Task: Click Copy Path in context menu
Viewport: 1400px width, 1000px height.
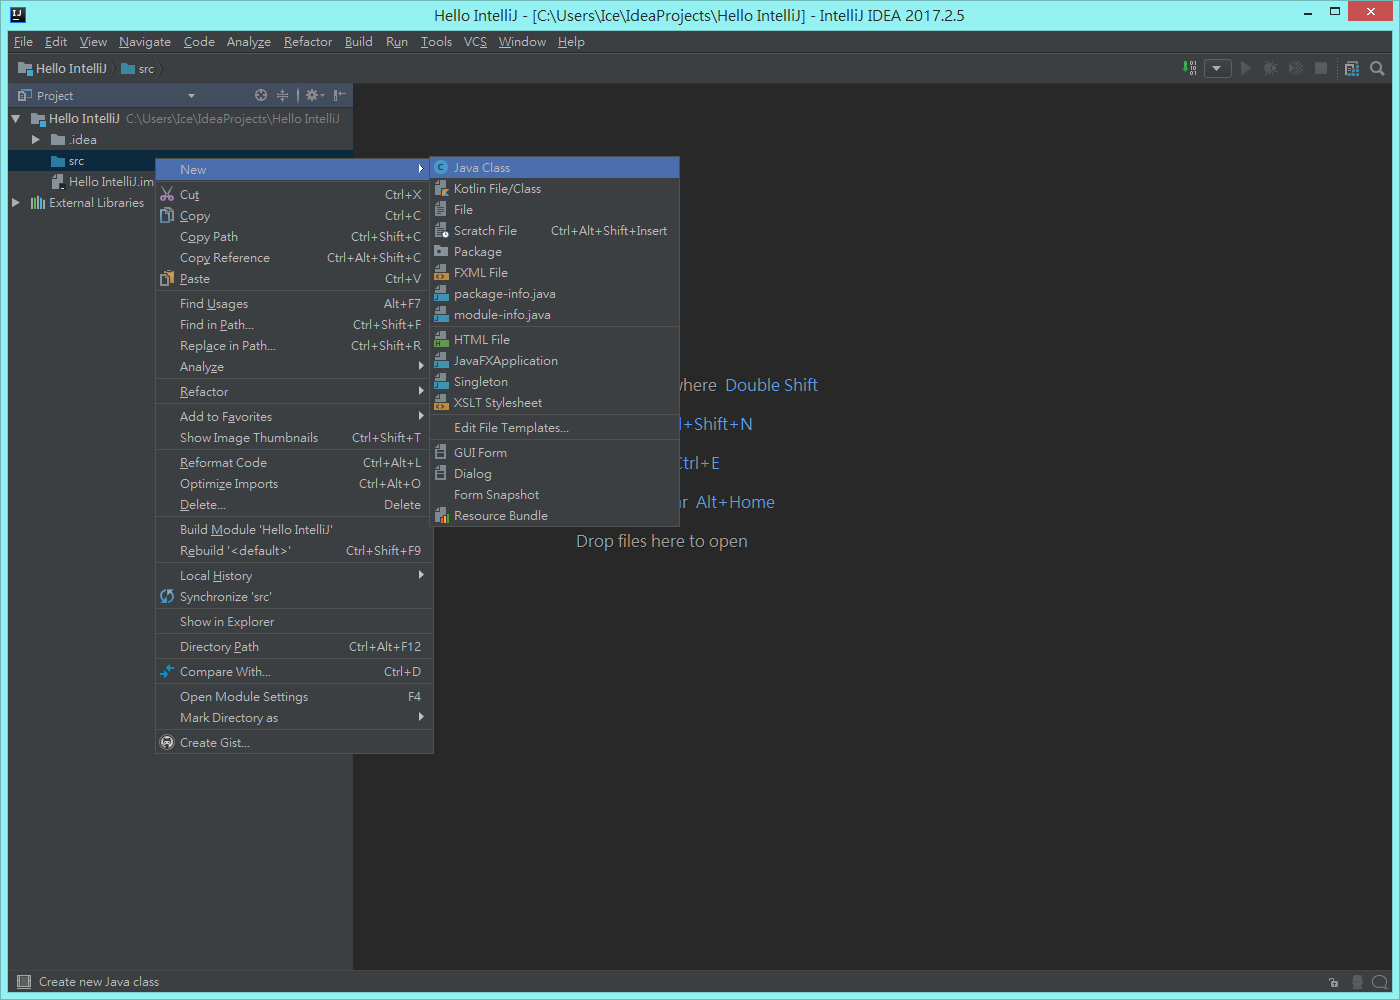Action: (294, 236)
